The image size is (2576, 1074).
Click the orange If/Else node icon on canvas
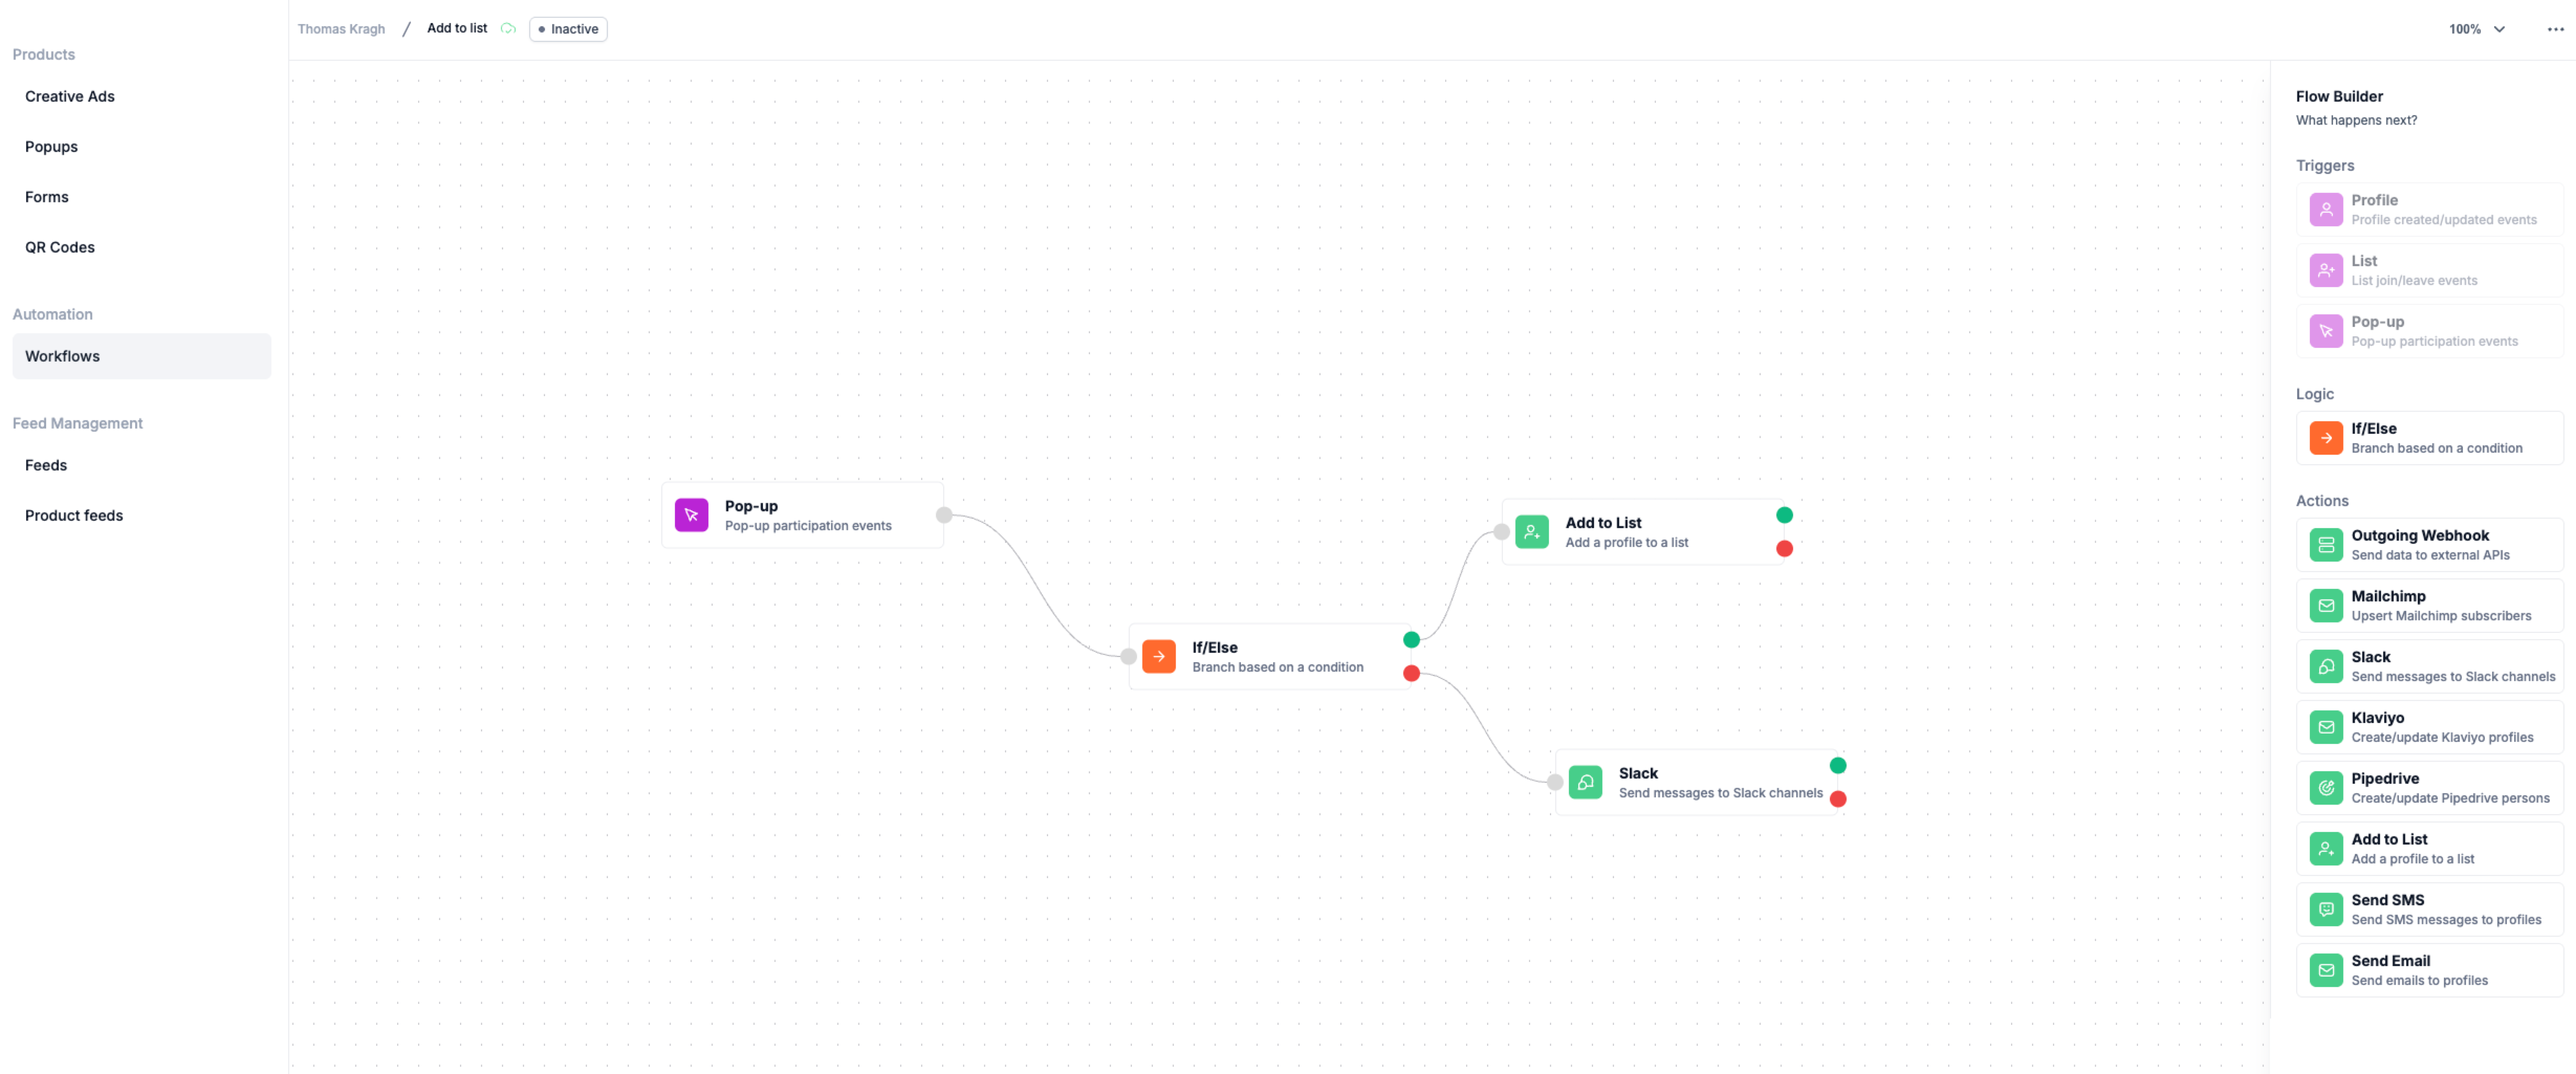pyautogui.click(x=1158, y=656)
